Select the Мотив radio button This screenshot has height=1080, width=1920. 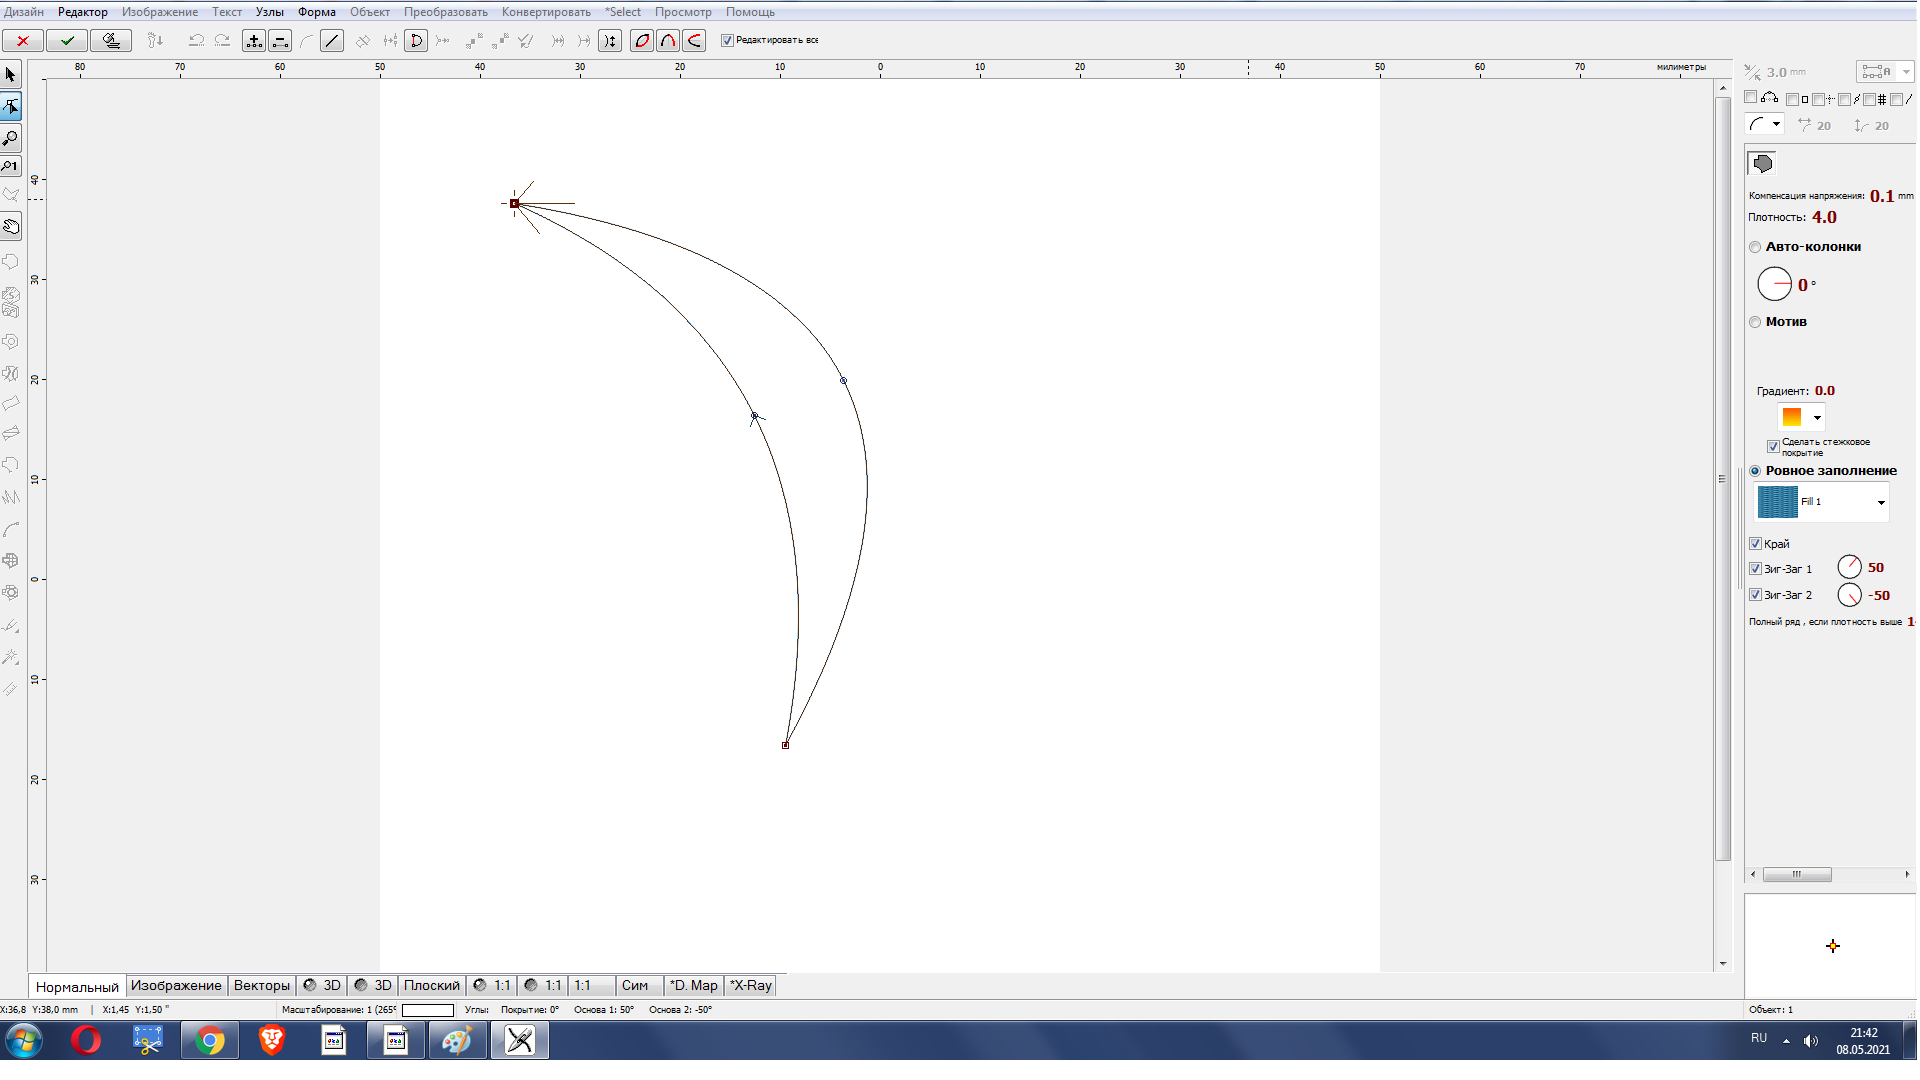(x=1755, y=322)
